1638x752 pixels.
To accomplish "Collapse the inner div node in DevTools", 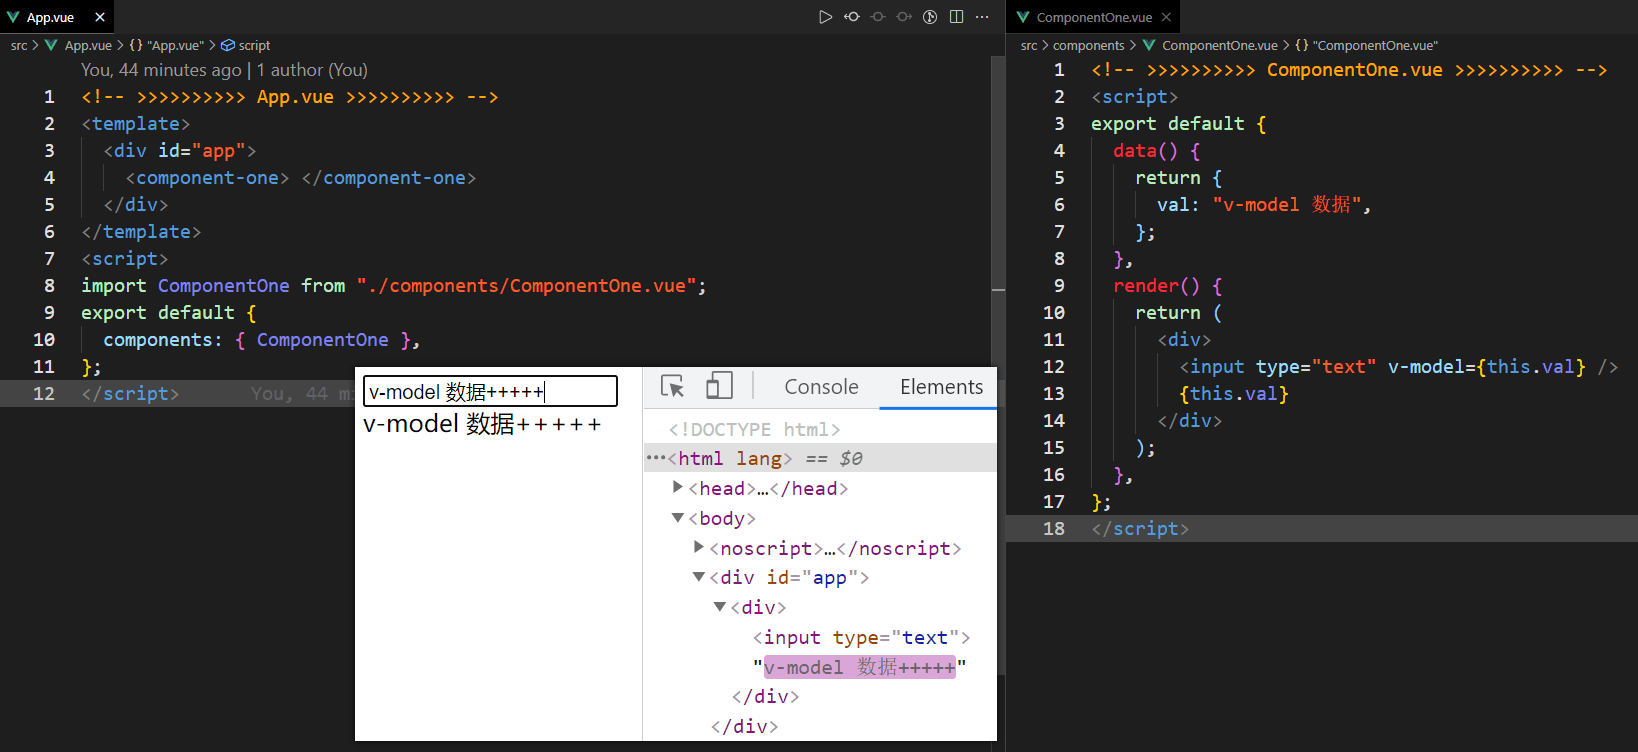I will 720,607.
